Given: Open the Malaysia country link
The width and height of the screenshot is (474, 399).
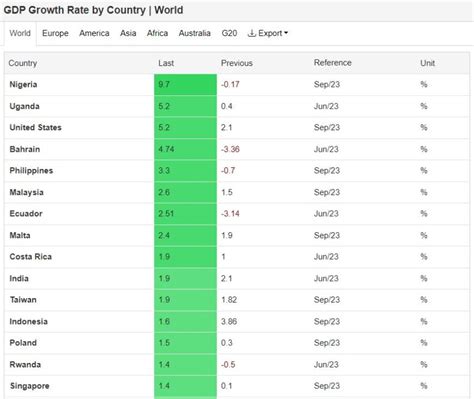Looking at the screenshot, I should pyautogui.click(x=27, y=192).
